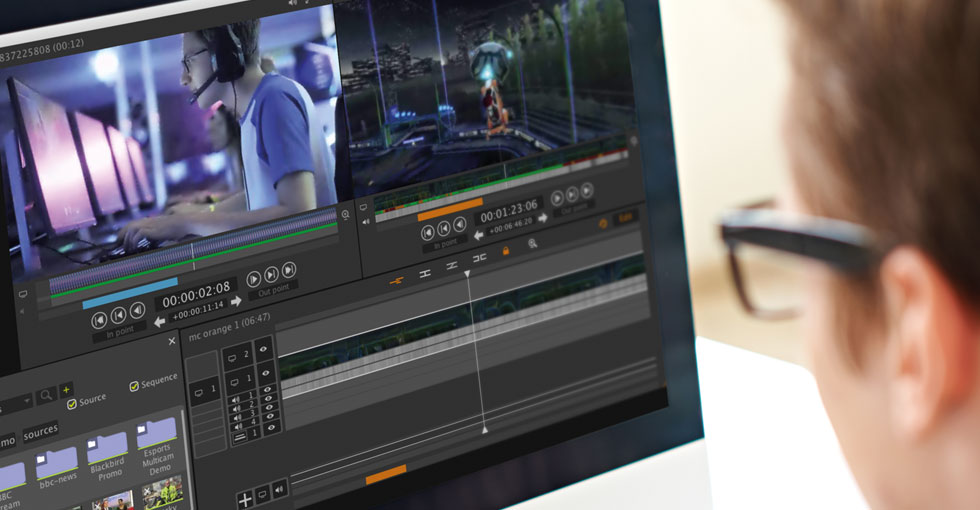980x510 pixels.
Task: Set the source viewer Out point
Action: (x=273, y=291)
